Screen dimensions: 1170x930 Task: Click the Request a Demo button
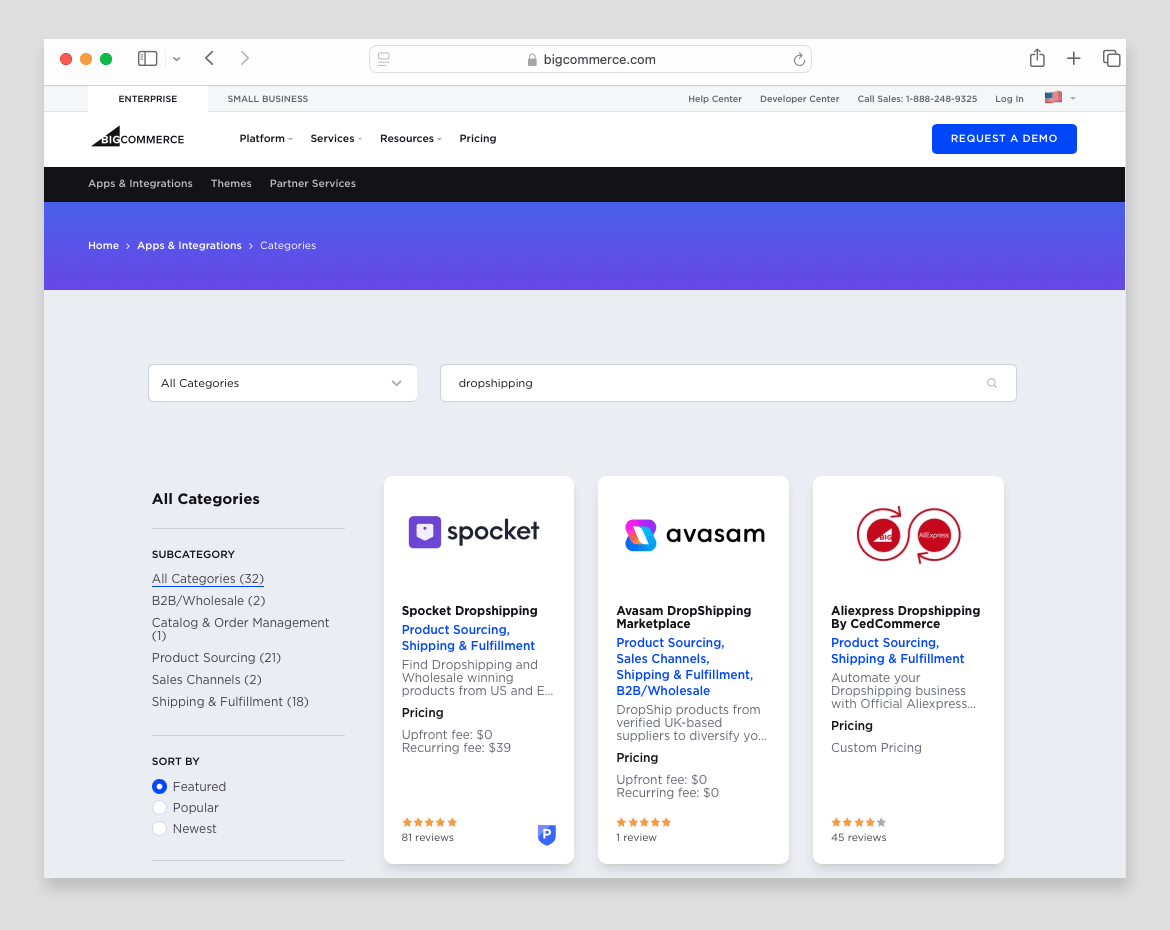pyautogui.click(x=1004, y=139)
